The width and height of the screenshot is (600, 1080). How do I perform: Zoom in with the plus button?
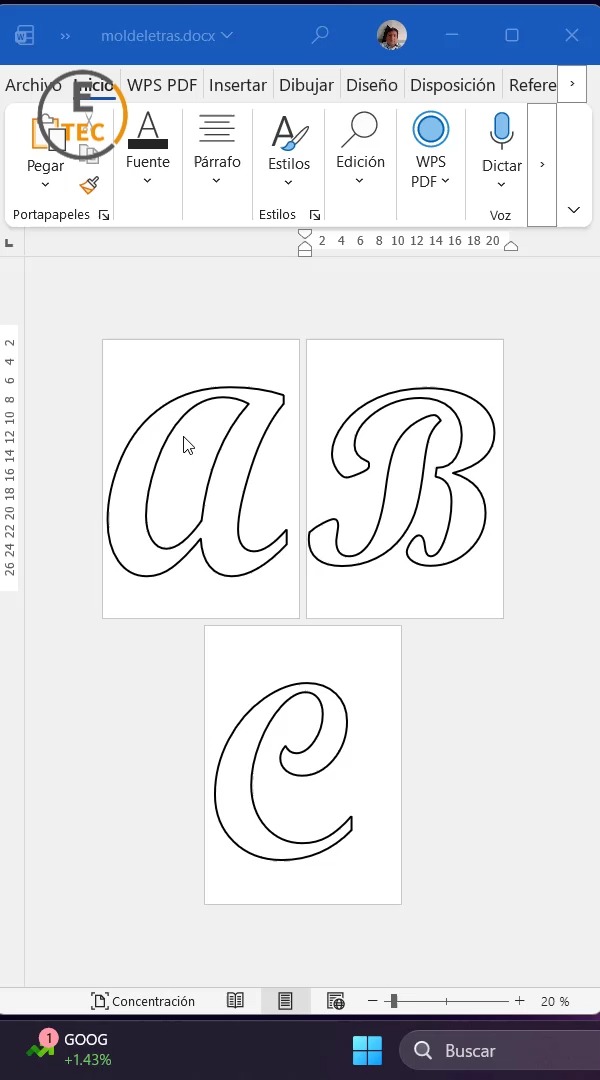click(x=519, y=1001)
